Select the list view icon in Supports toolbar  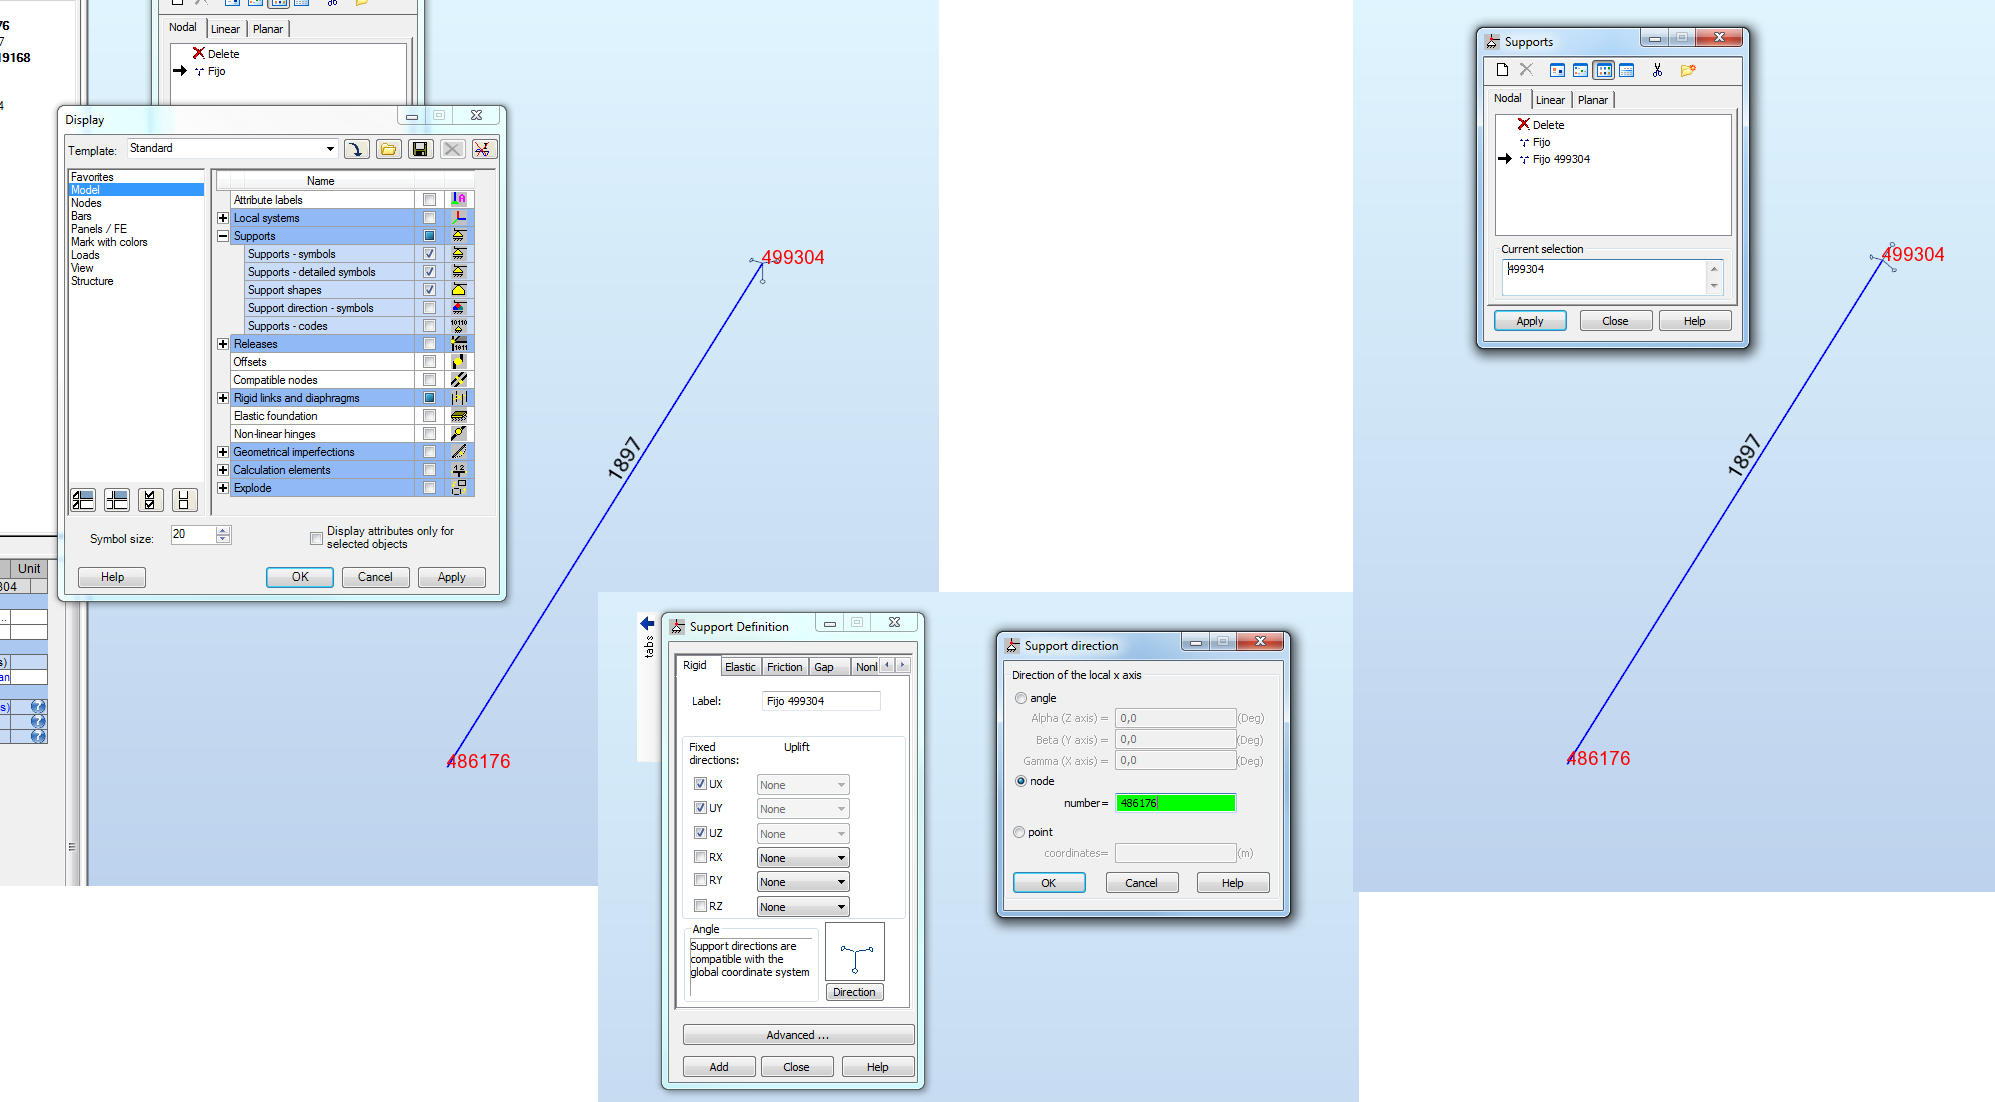[x=1604, y=70]
